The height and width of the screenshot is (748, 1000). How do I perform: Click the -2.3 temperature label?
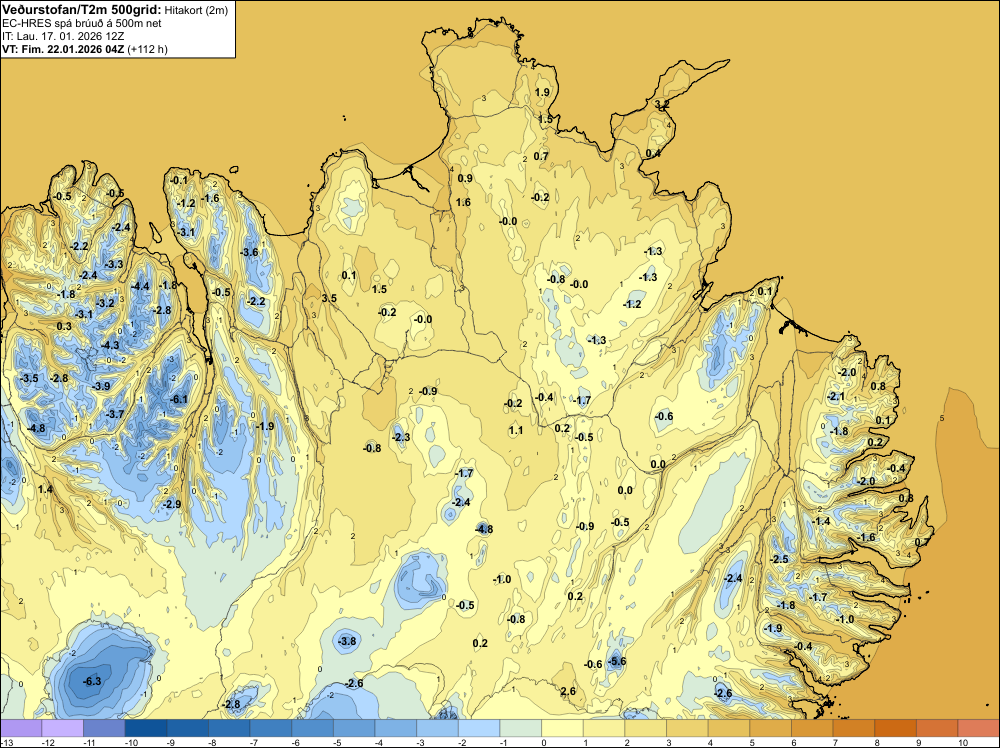click(x=401, y=437)
